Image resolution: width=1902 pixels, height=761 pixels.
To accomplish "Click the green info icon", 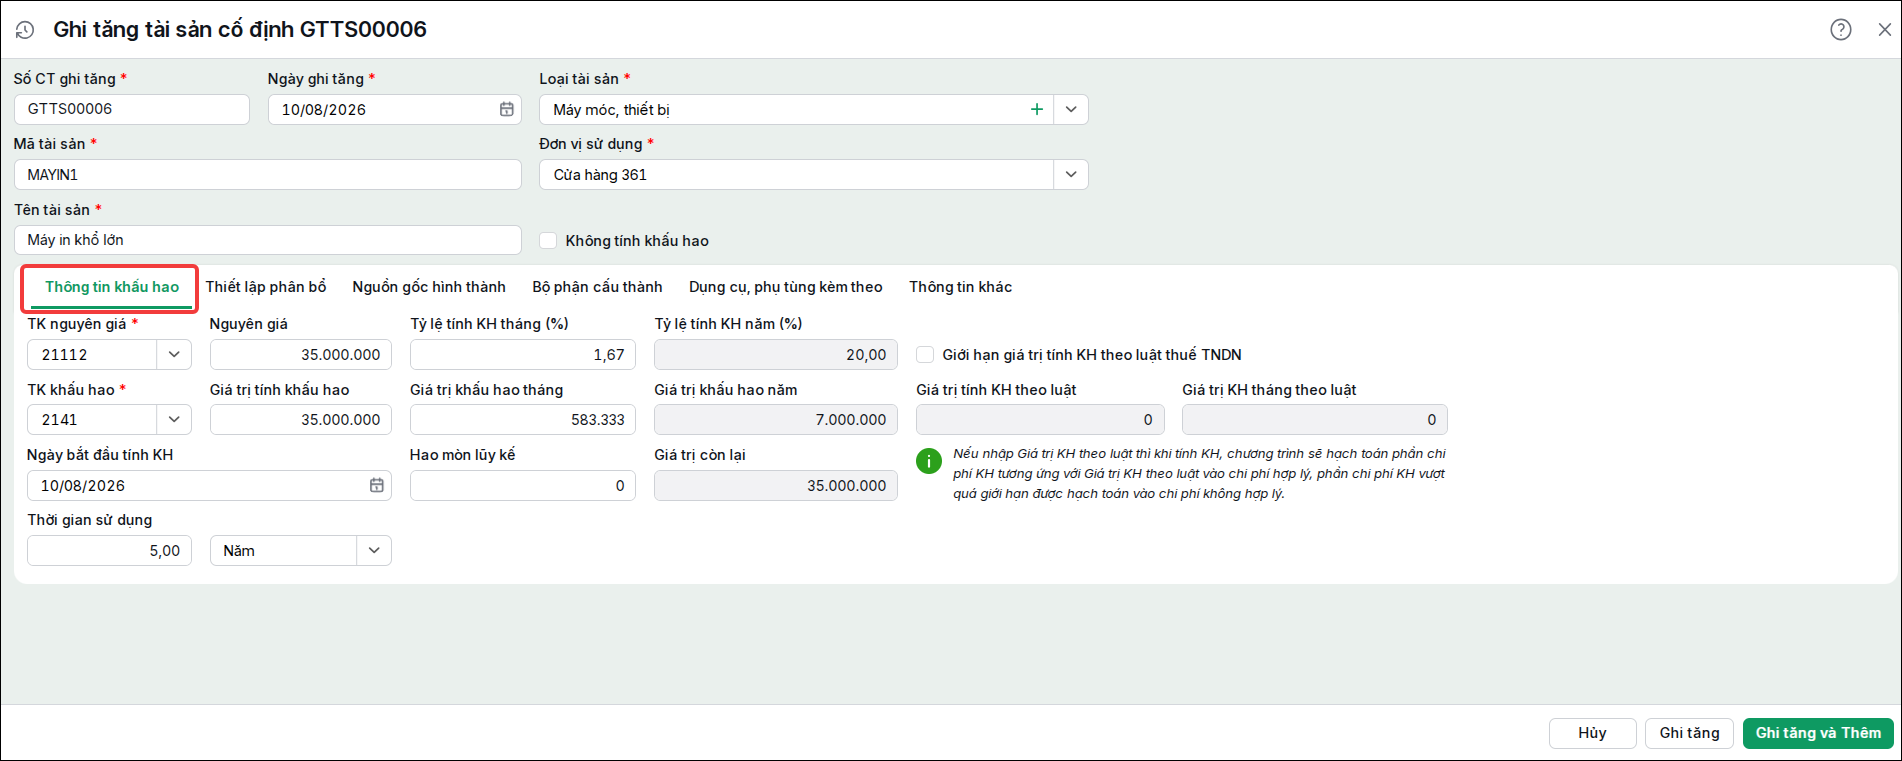I will [929, 461].
